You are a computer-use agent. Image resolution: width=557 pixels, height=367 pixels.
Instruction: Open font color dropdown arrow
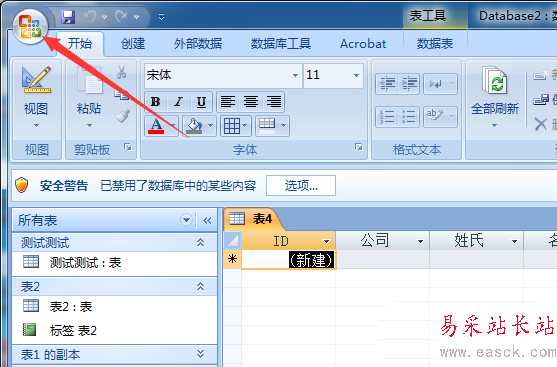point(173,126)
